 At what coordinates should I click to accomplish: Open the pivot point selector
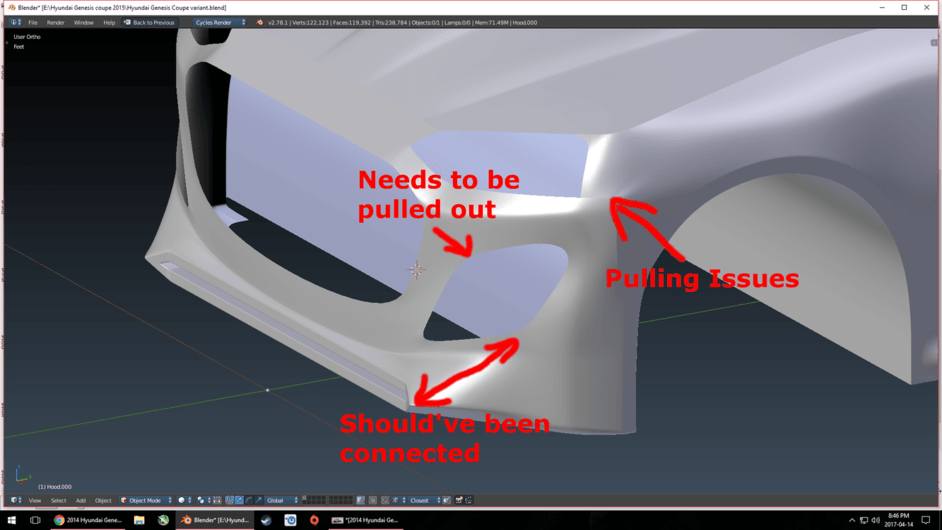[x=203, y=500]
